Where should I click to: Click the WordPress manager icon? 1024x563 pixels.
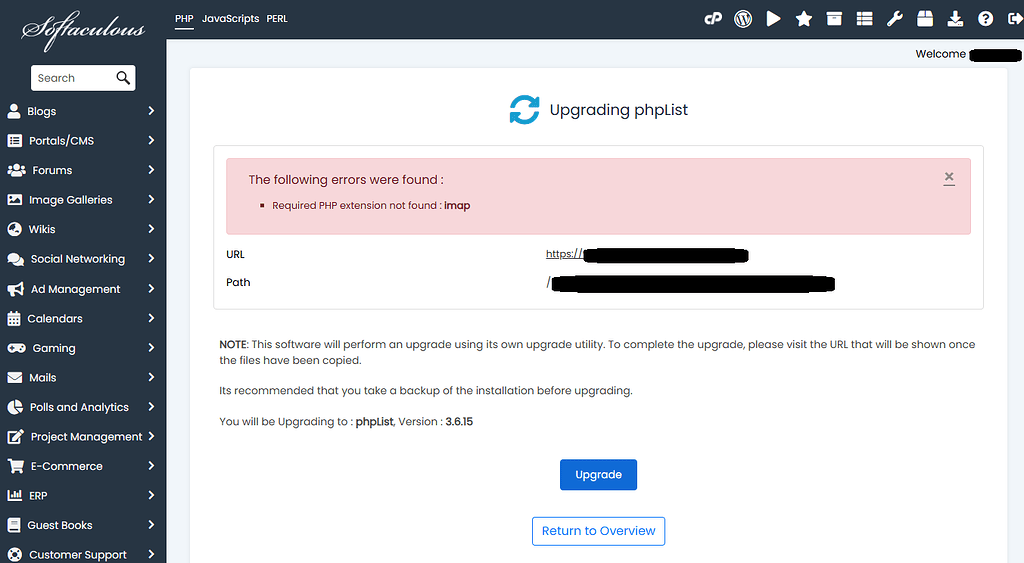pos(743,19)
